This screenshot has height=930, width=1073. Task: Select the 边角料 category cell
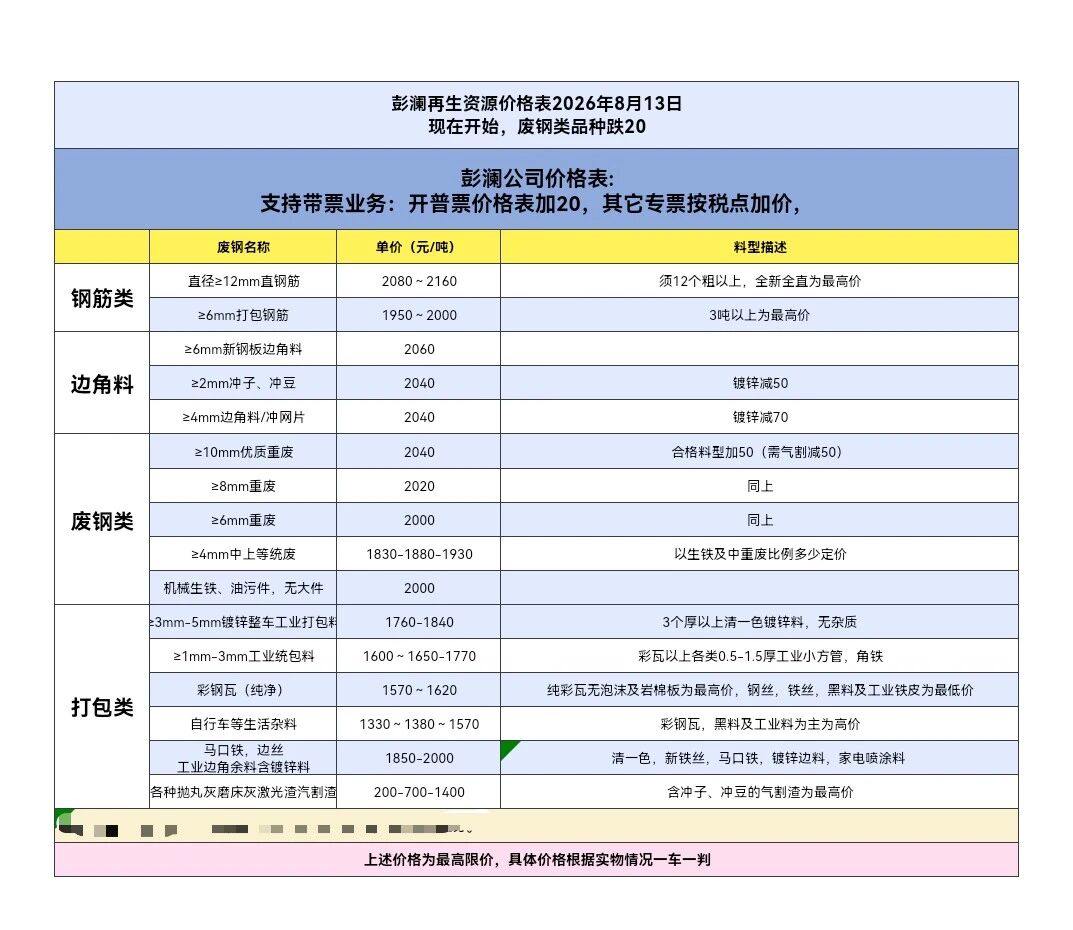[102, 383]
